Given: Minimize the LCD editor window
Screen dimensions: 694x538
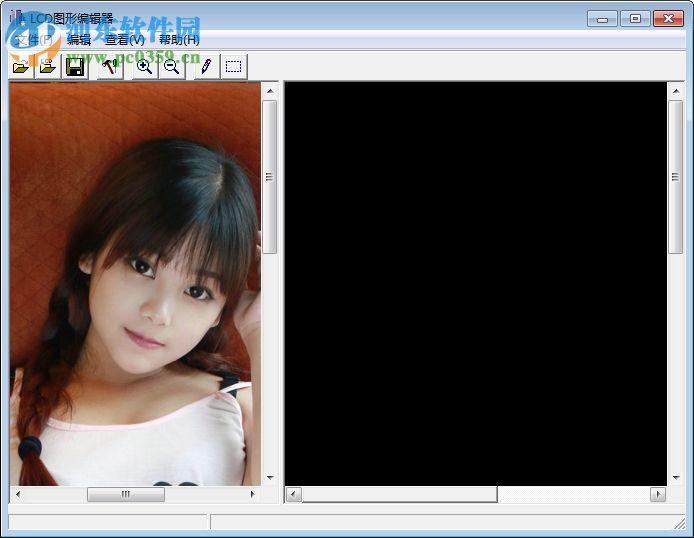Looking at the screenshot, I should click(x=602, y=19).
